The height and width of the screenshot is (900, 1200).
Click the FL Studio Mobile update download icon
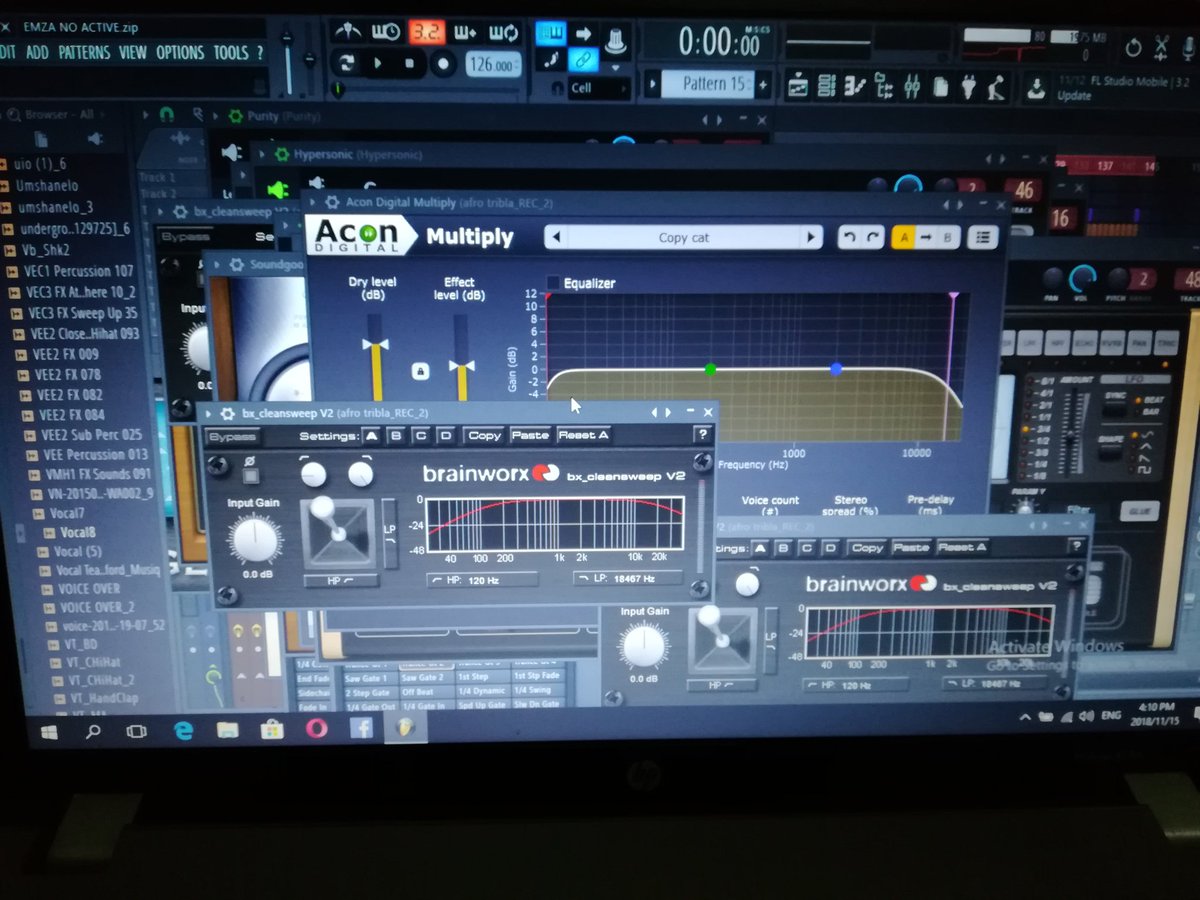[1037, 86]
